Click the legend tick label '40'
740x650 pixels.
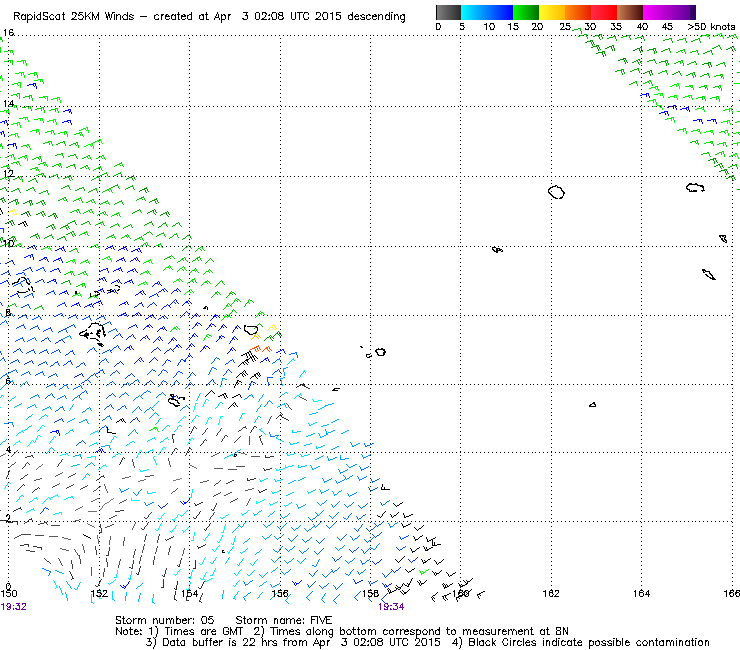pyautogui.click(x=642, y=27)
